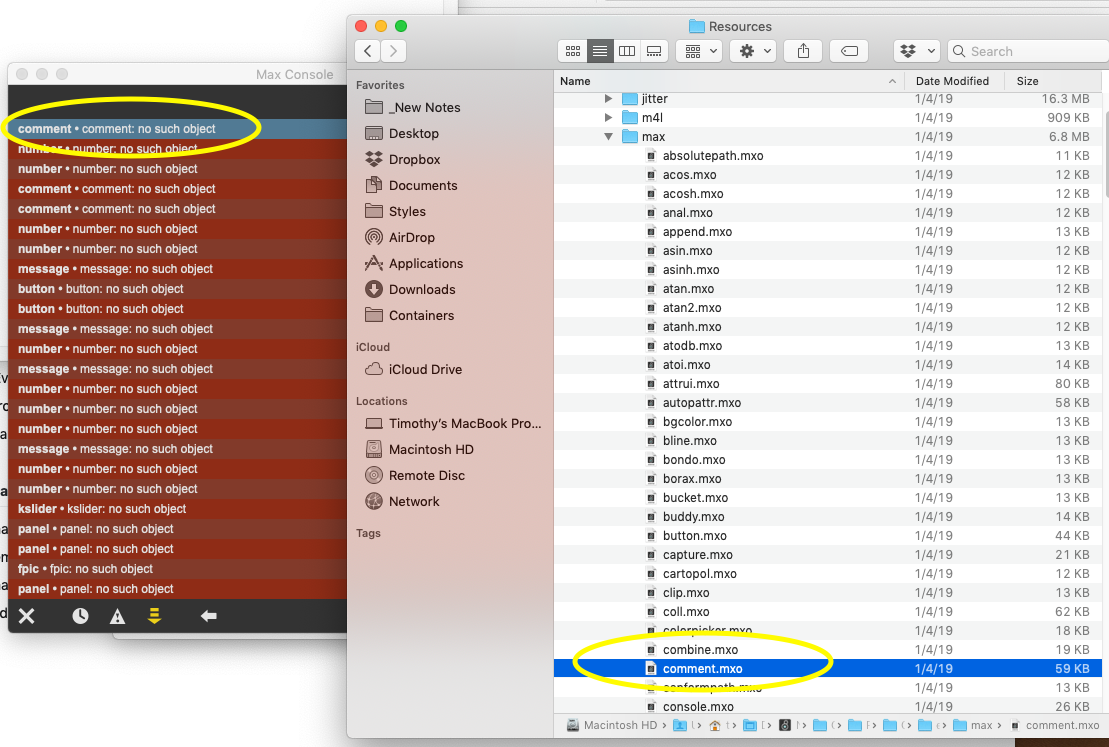Open iCloud Drive in sidebar
Viewport: 1109px width, 747px height.
pyautogui.click(x=414, y=369)
